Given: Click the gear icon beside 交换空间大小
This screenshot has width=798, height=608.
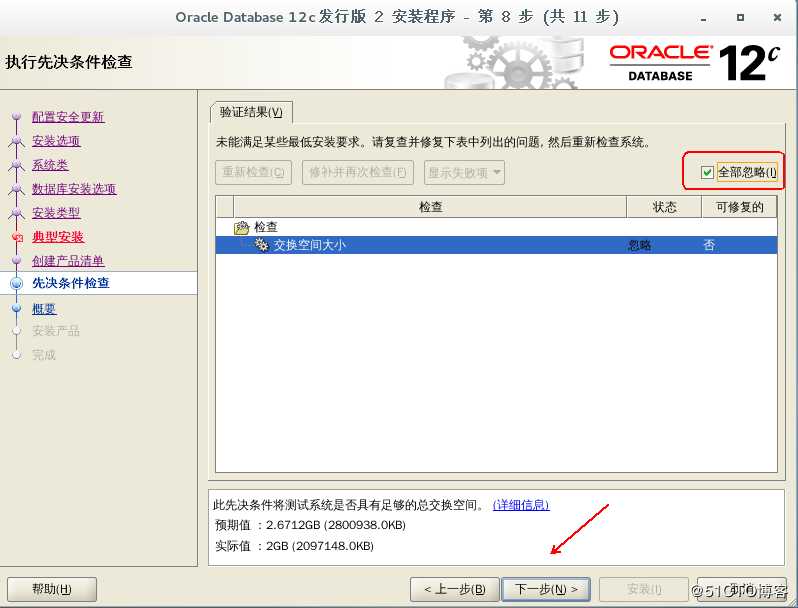Looking at the screenshot, I should 262,245.
